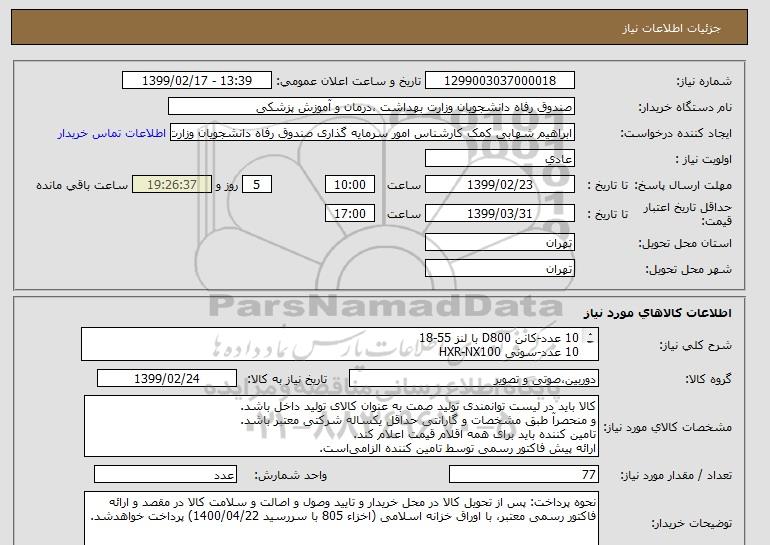
Task: Click the need number field 1299003037000018
Action: pos(499,81)
